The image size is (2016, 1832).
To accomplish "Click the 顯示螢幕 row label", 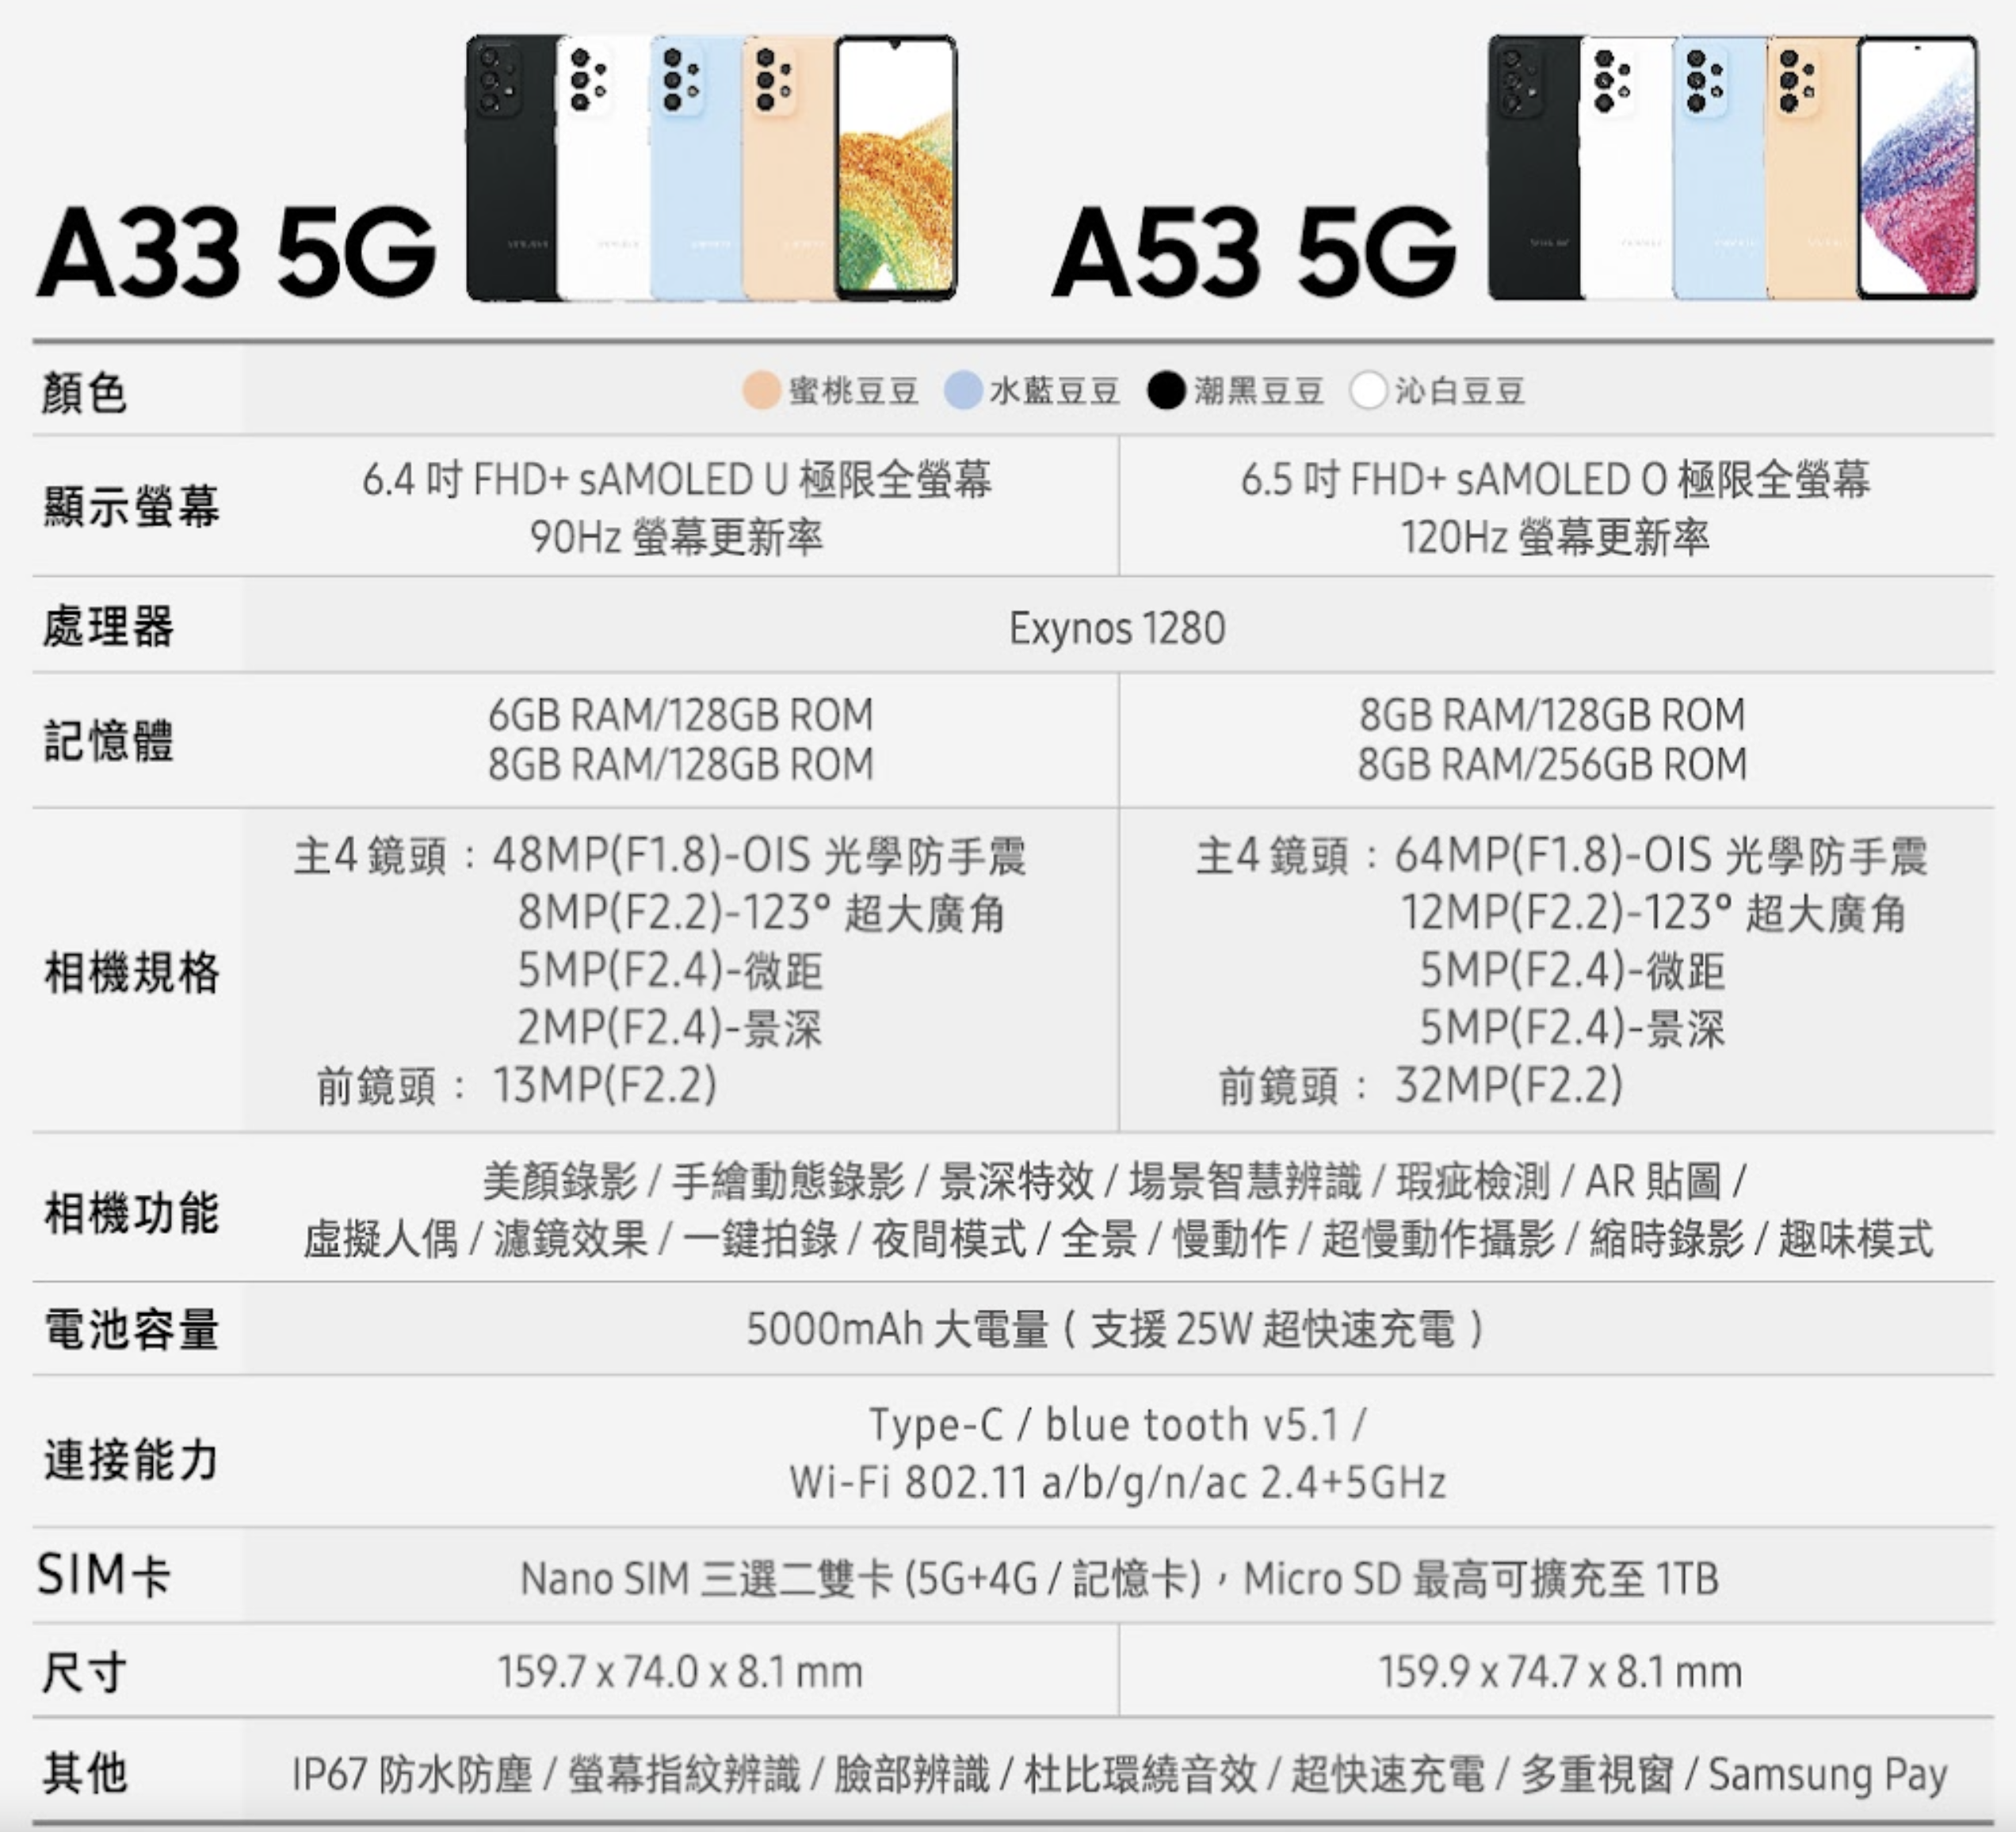I will [x=131, y=506].
